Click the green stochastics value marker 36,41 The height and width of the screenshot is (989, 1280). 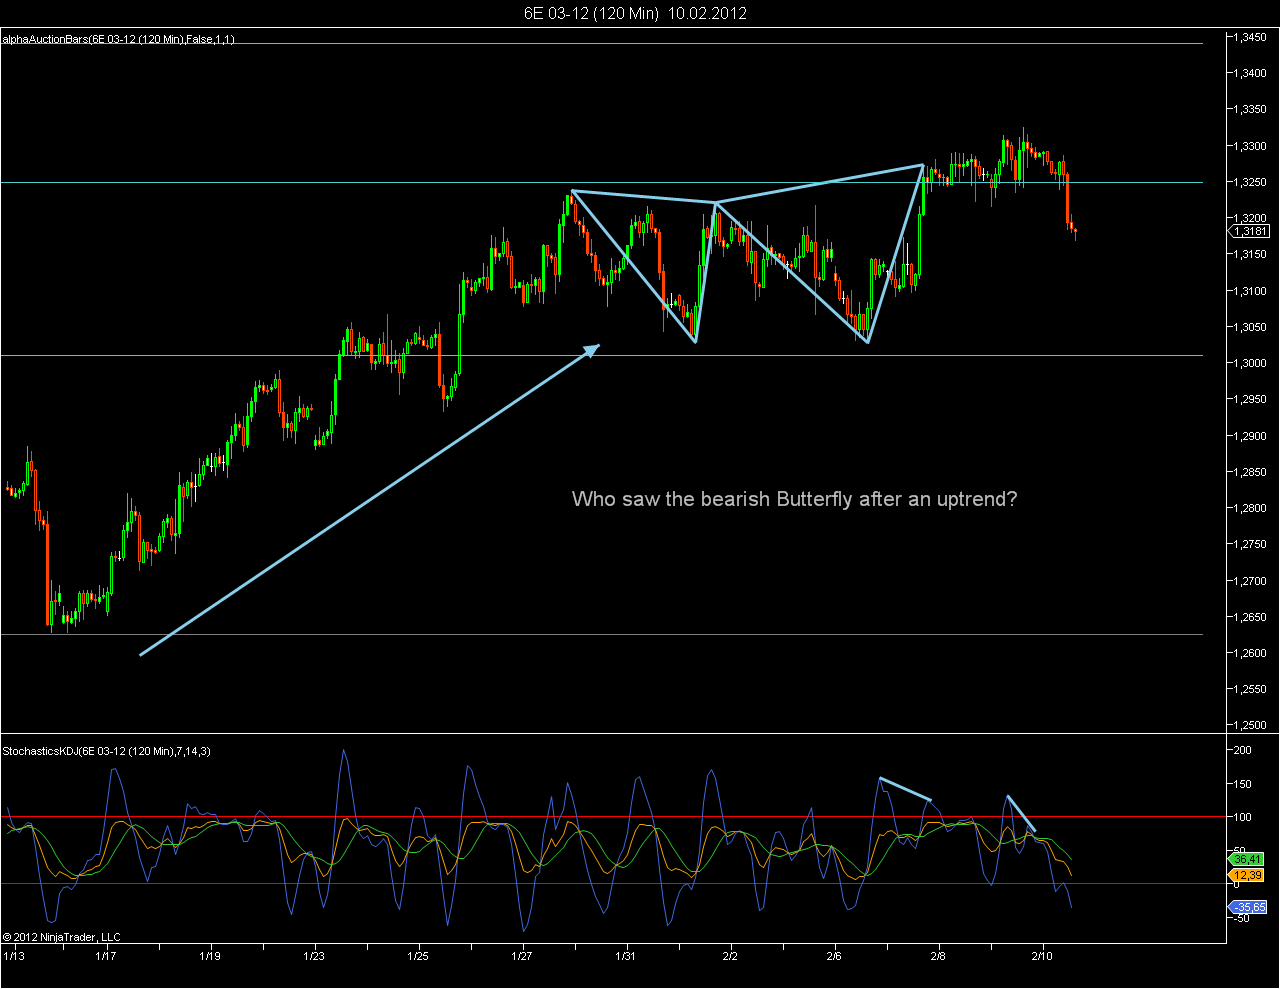(x=1248, y=859)
